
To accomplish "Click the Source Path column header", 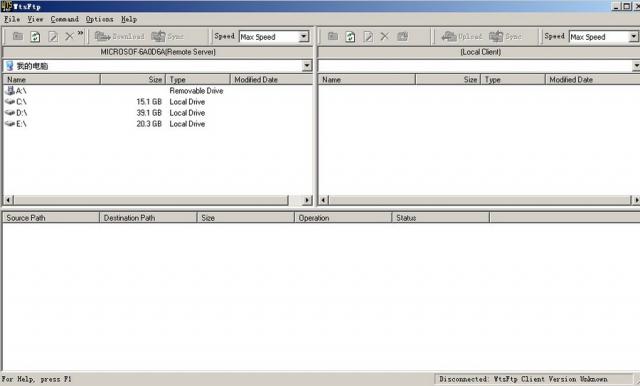I will click(x=51, y=218).
